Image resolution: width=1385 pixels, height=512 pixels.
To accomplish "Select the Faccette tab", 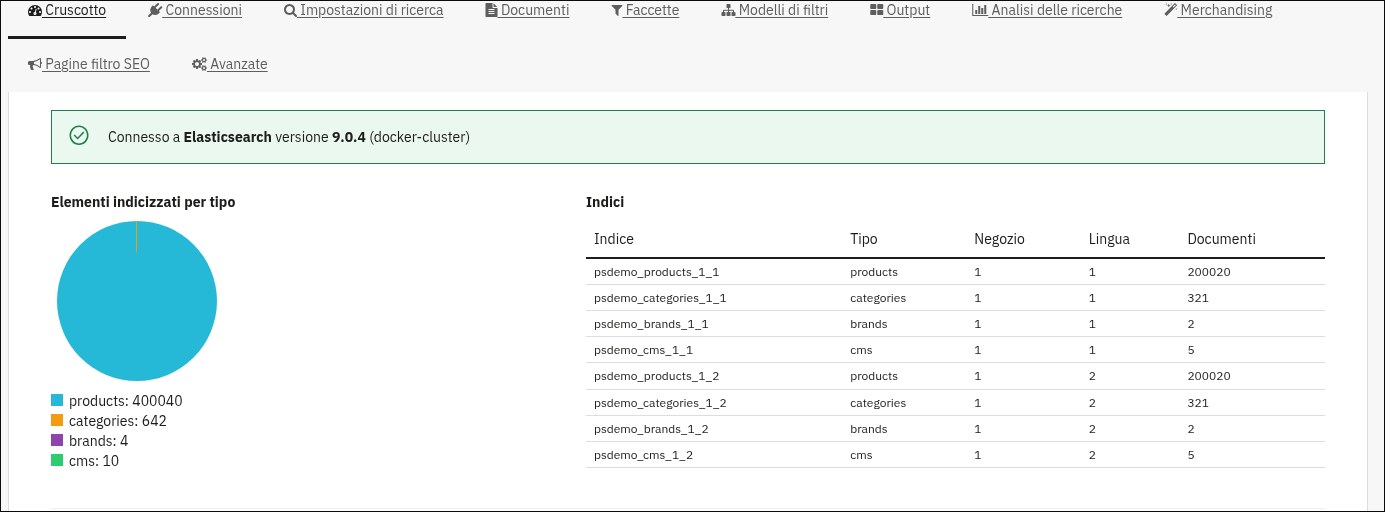I will click(645, 11).
